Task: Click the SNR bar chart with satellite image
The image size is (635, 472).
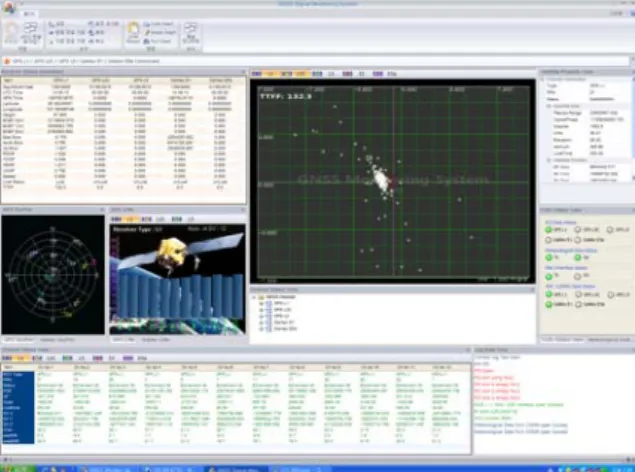Action: coord(177,279)
